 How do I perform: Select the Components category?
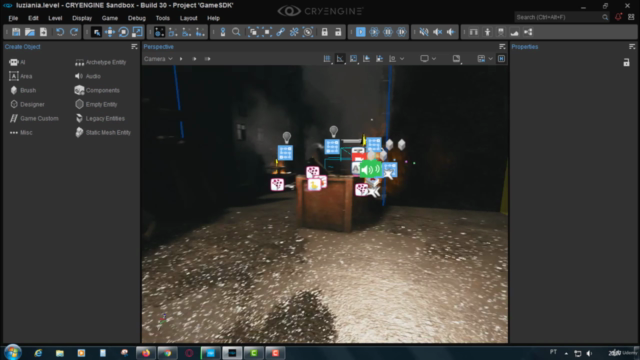(97, 90)
